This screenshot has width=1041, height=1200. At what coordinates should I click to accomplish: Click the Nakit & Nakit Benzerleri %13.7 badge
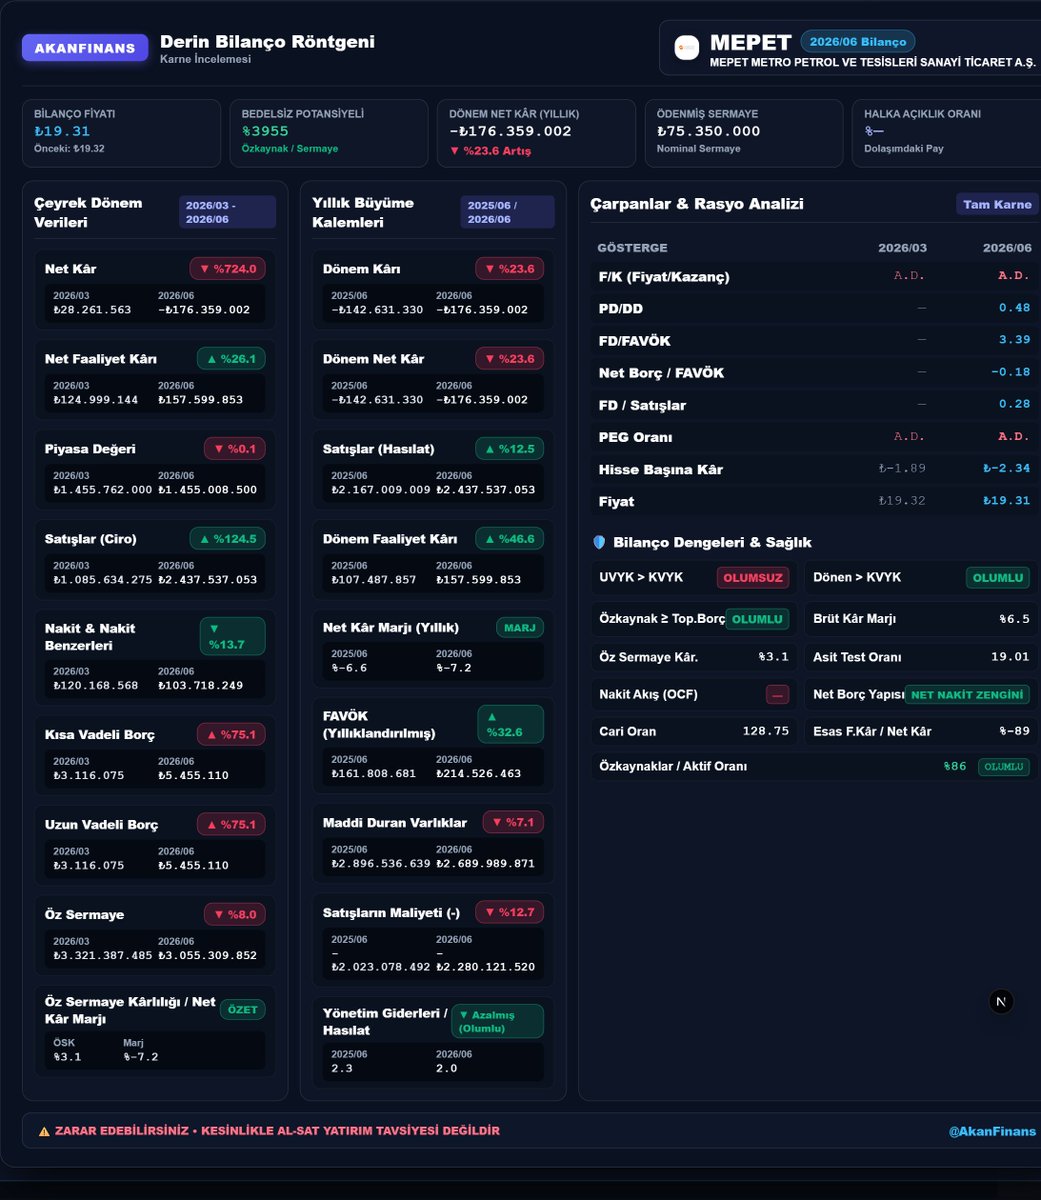pyautogui.click(x=232, y=636)
